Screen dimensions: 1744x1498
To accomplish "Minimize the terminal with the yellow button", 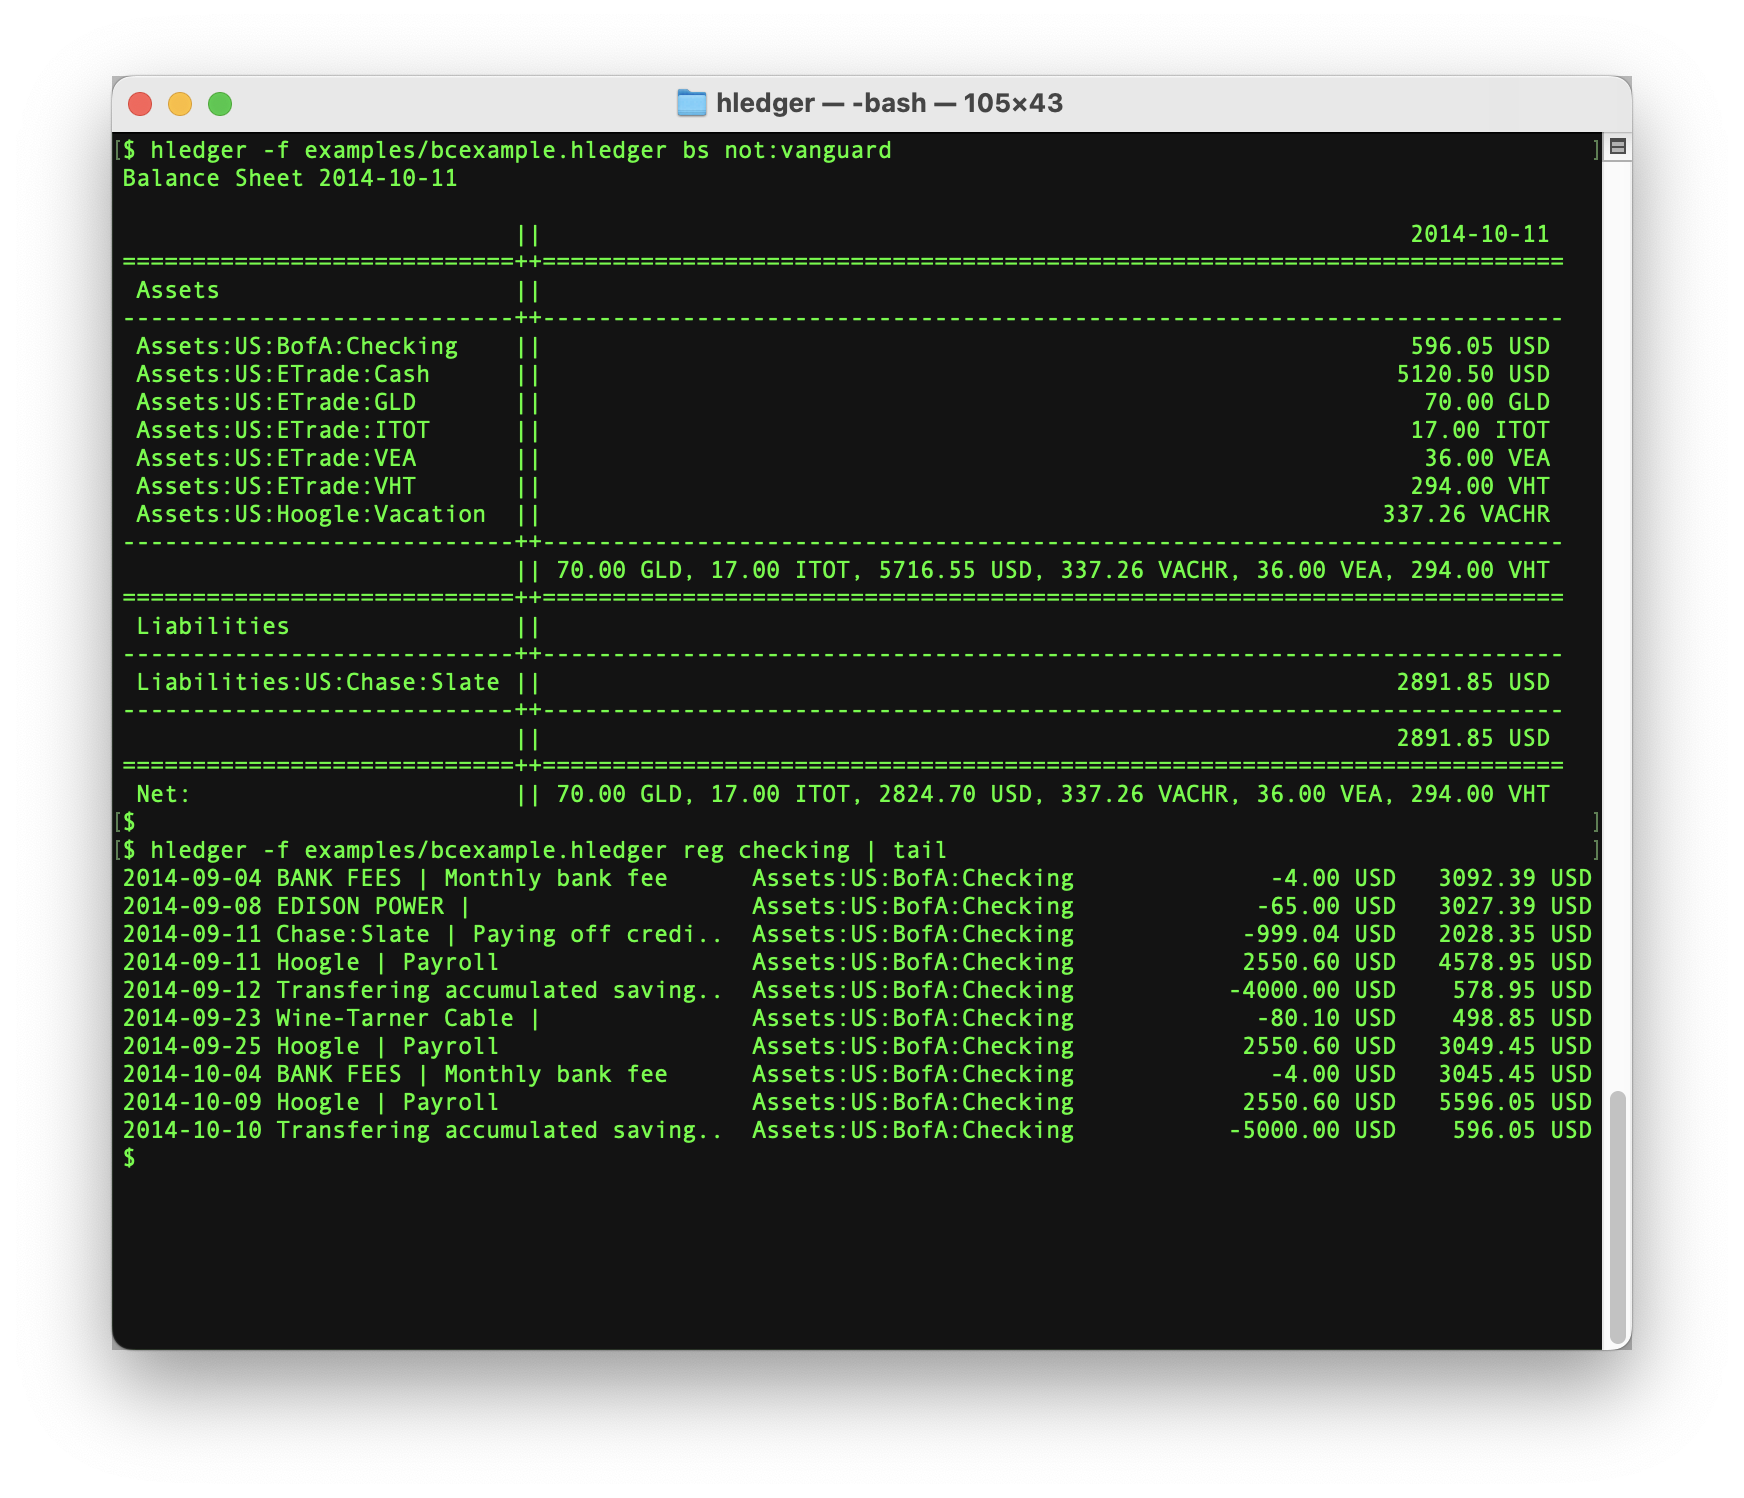I will tap(180, 104).
